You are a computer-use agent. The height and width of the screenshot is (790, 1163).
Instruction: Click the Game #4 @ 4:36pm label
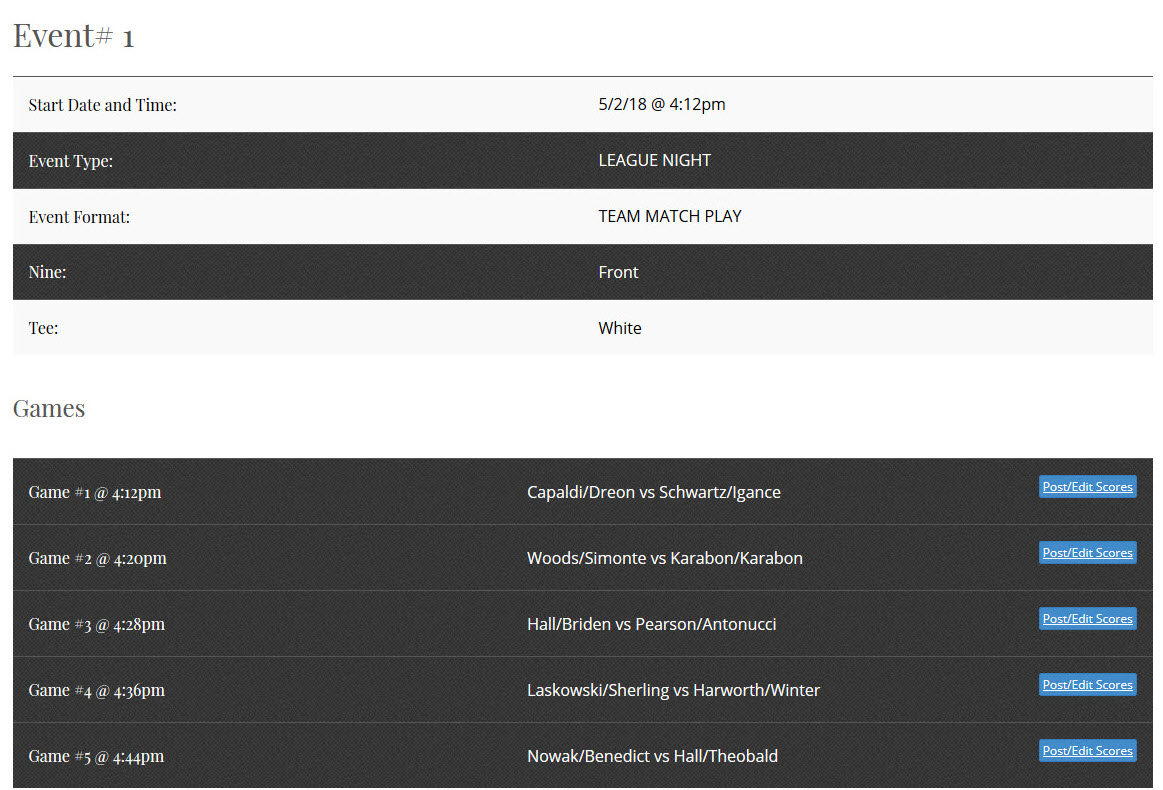(96, 690)
